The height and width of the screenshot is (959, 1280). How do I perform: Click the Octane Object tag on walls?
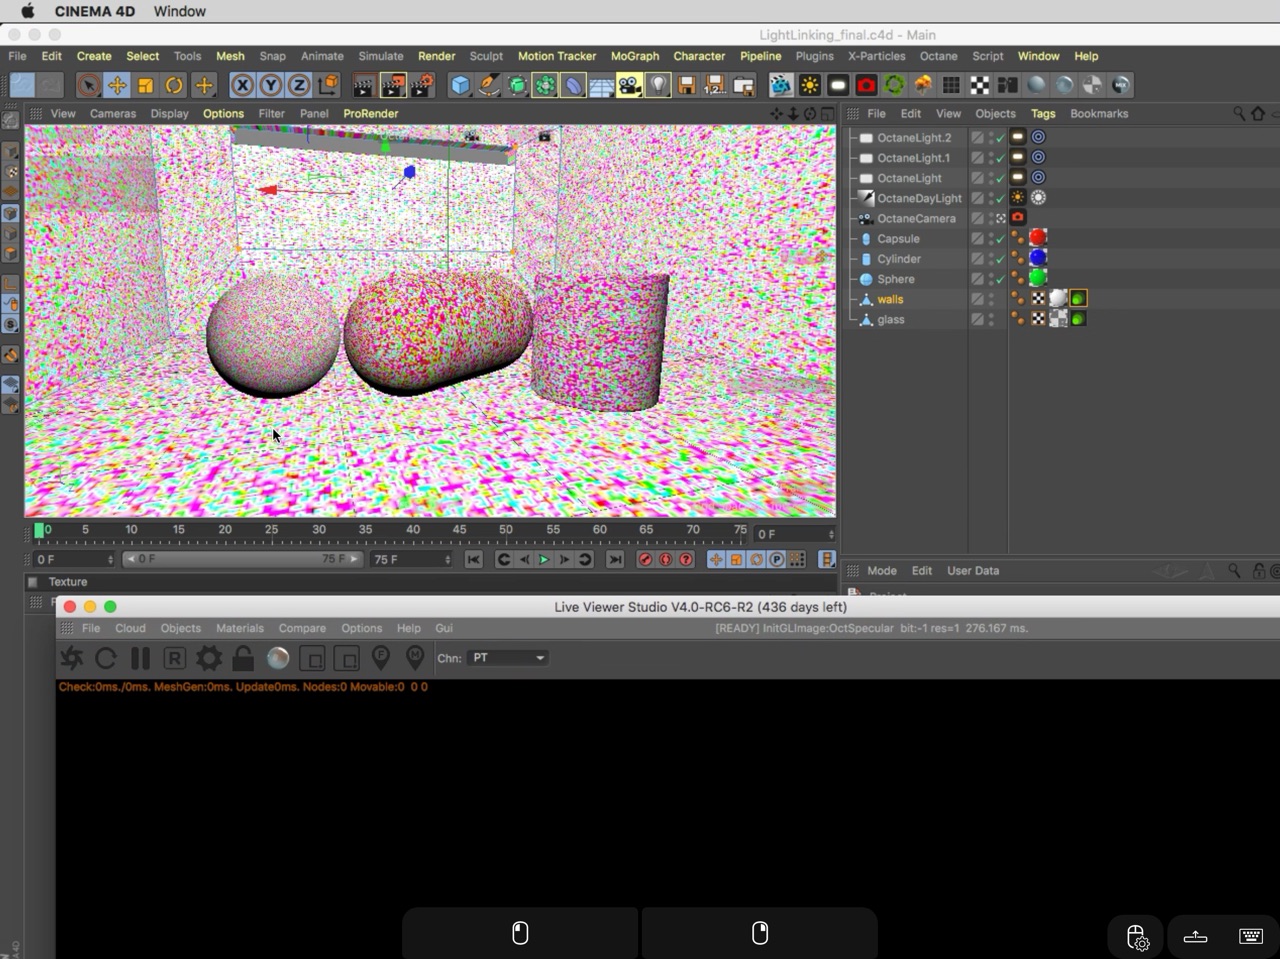click(1078, 298)
